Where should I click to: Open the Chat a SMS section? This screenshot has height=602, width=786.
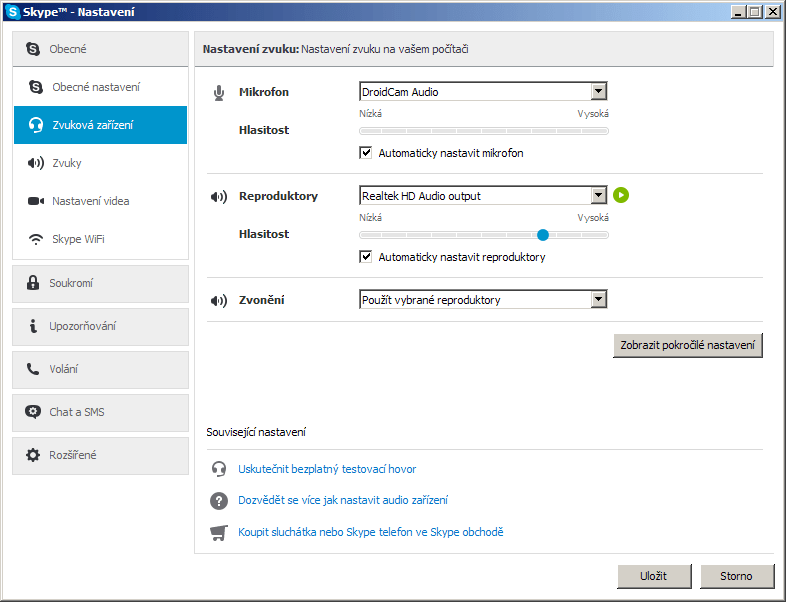pyautogui.click(x=100, y=413)
